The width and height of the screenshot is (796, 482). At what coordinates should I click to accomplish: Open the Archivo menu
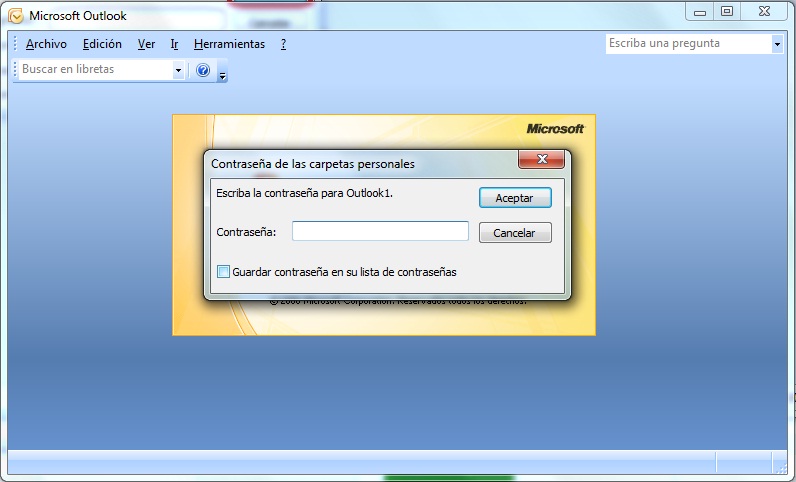(x=46, y=44)
